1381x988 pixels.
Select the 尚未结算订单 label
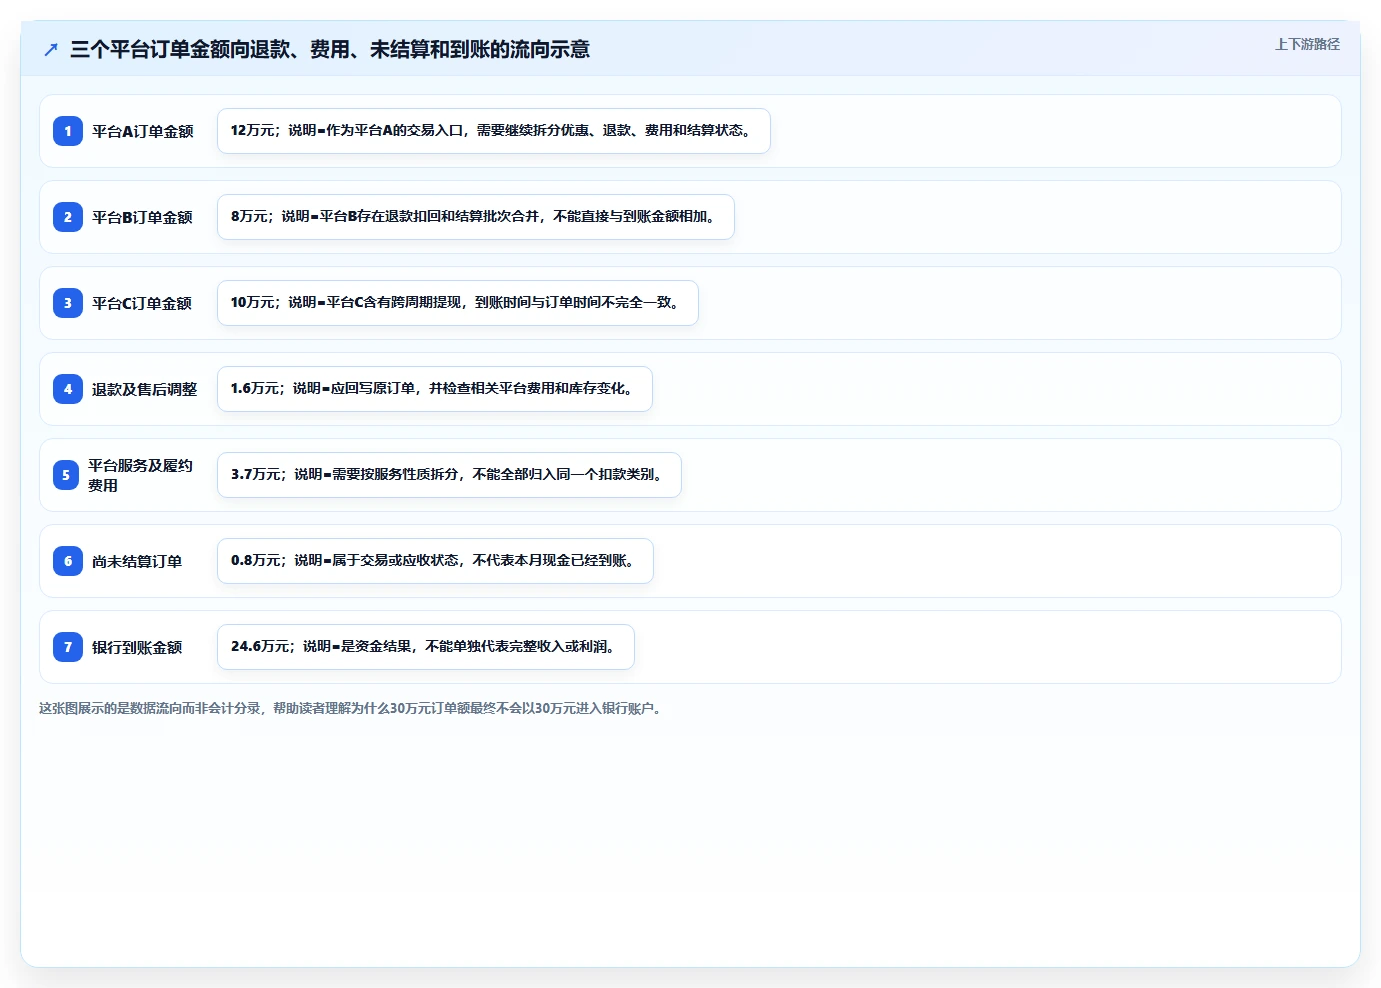click(x=137, y=561)
